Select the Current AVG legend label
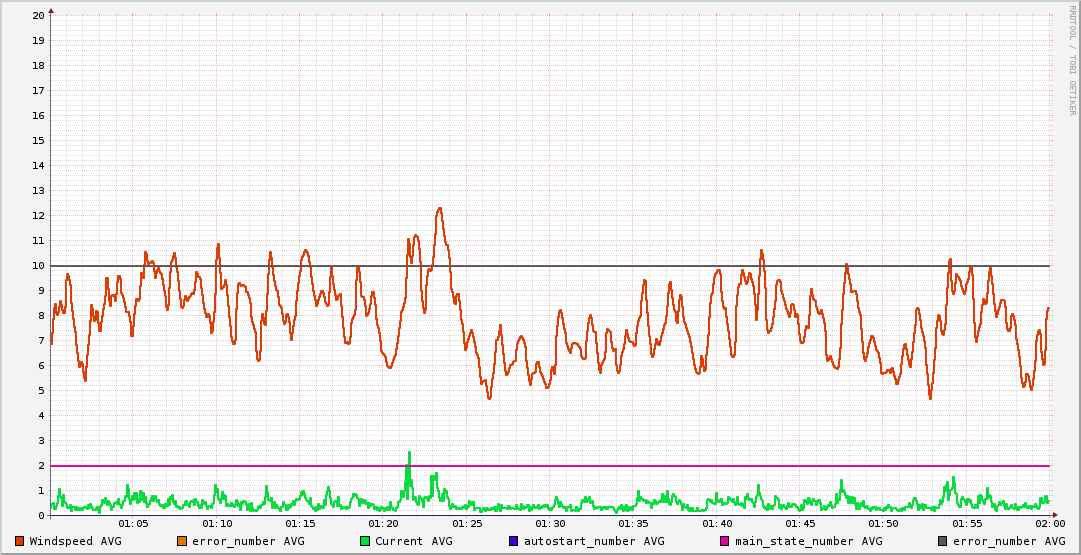Screen dimensions: 1081x555 413,541
